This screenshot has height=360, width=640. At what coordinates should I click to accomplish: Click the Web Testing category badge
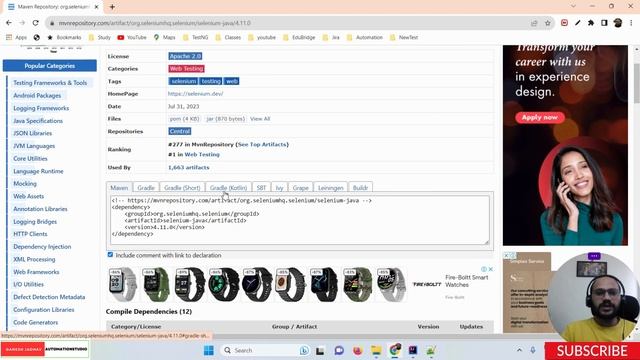[186, 69]
